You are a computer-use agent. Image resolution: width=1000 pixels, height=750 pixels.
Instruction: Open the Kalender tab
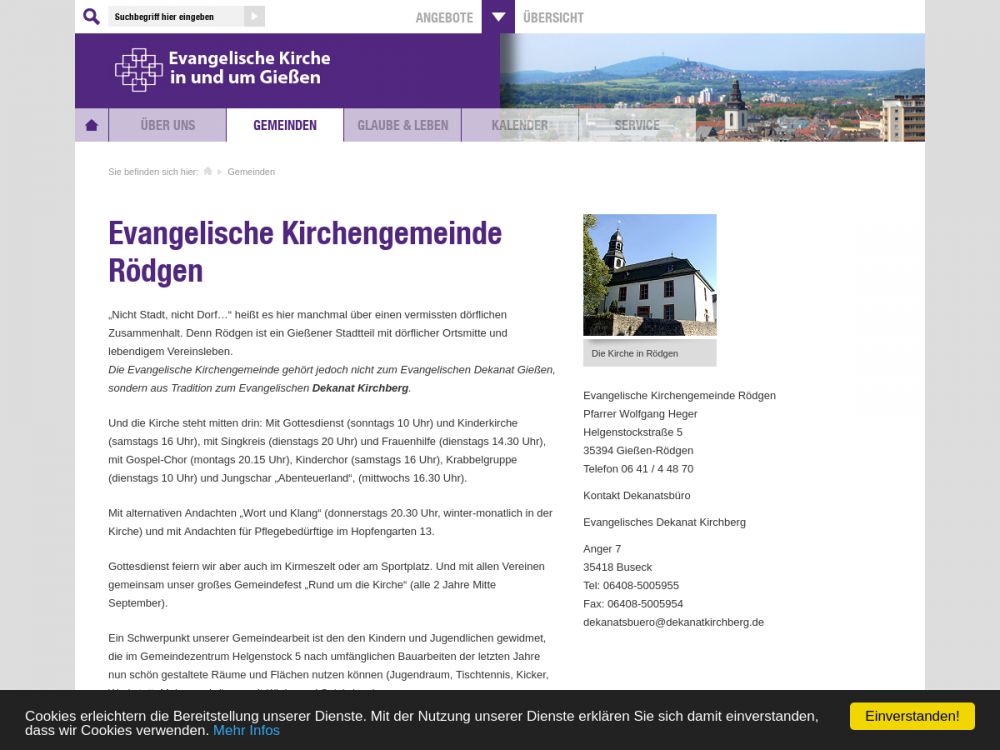519,125
